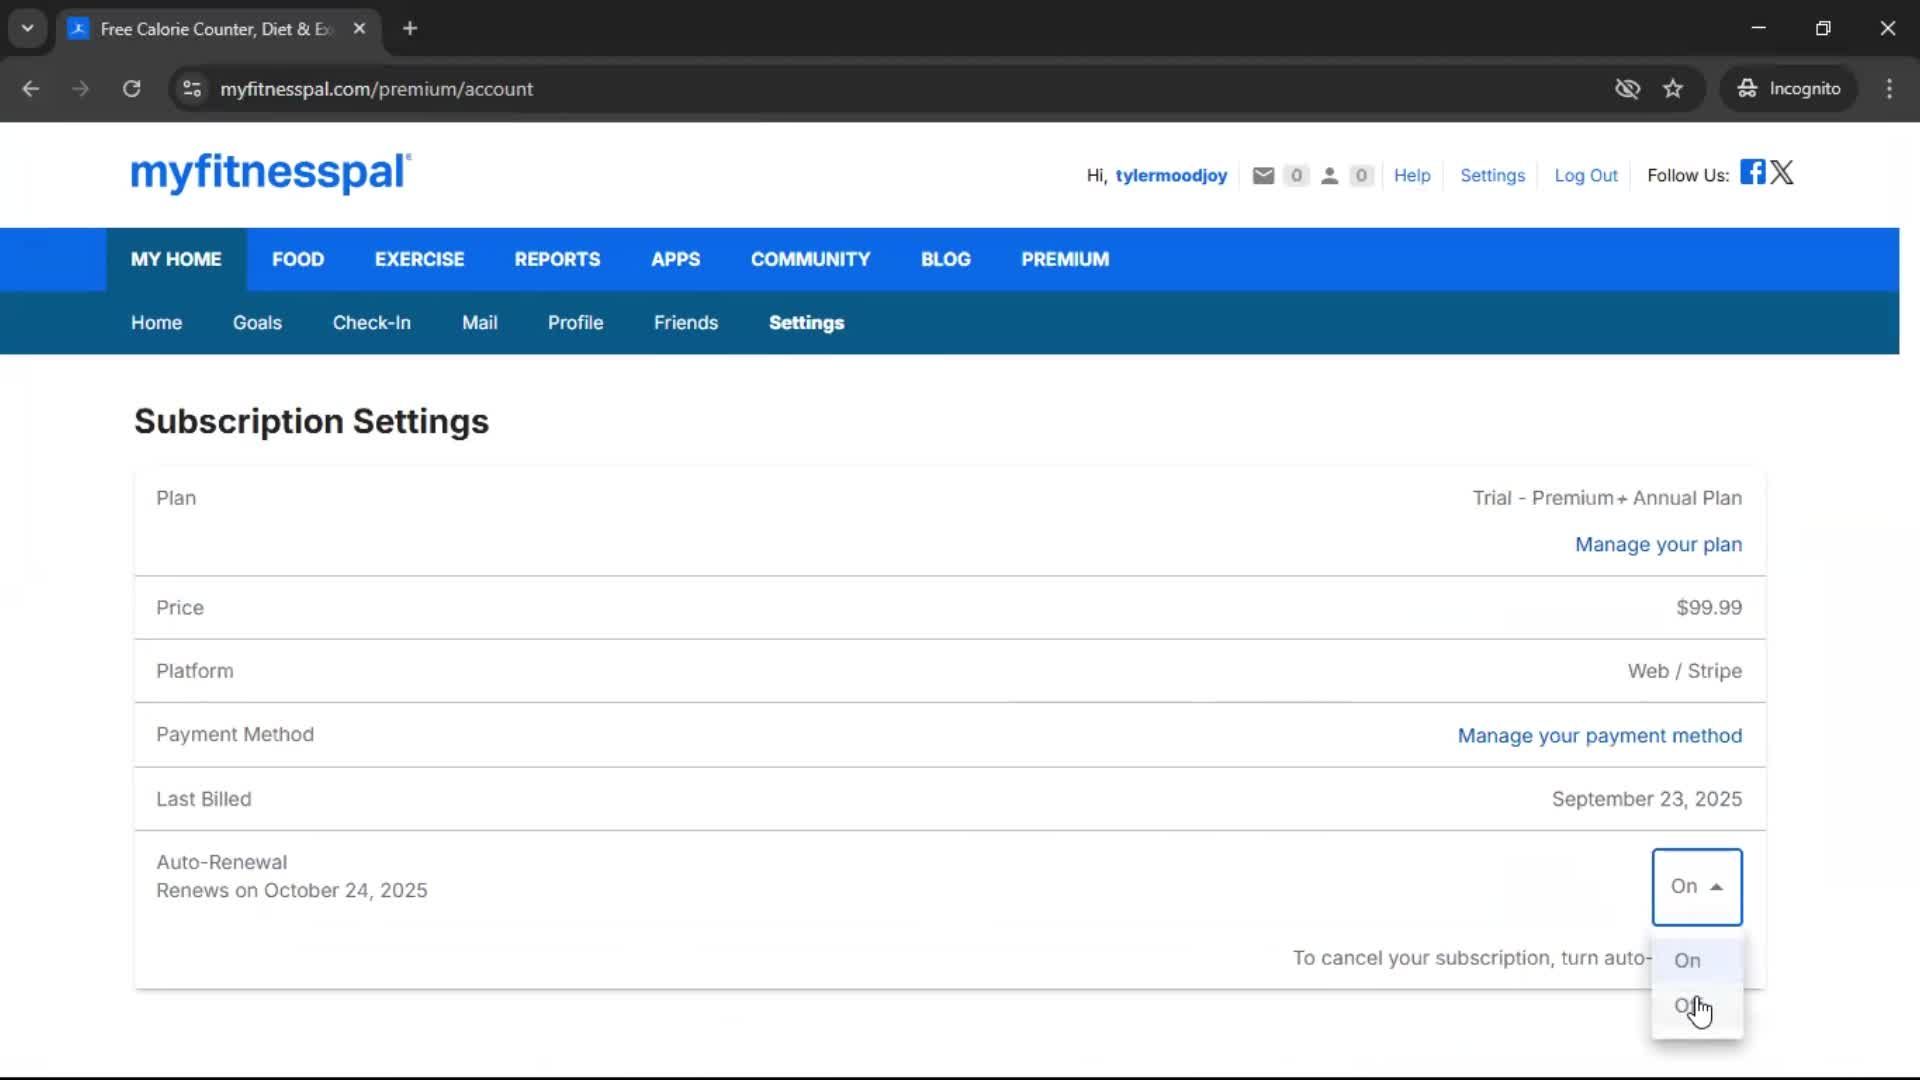
Task: Go to Check-In in the sub-navigation
Action: [x=371, y=323]
